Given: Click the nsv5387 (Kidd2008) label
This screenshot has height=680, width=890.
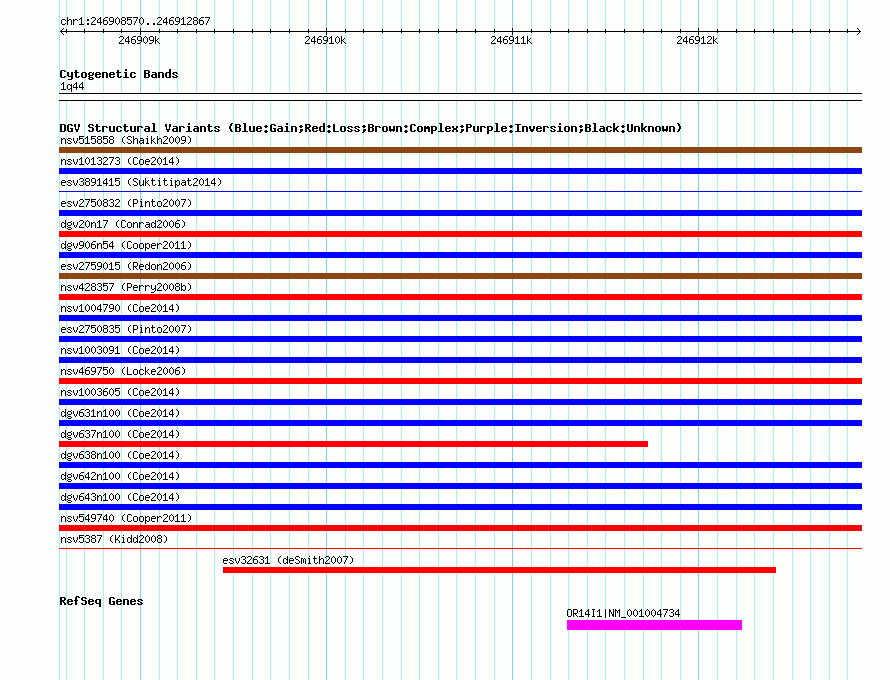Looking at the screenshot, I should pyautogui.click(x=114, y=539).
